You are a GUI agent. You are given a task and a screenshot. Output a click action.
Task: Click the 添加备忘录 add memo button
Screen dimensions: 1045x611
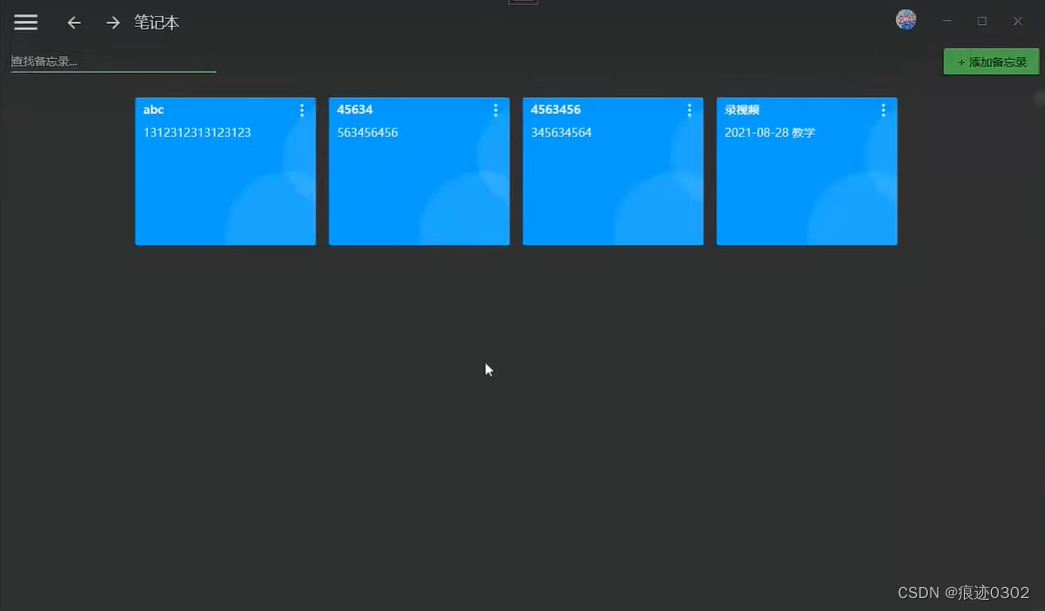[991, 61]
